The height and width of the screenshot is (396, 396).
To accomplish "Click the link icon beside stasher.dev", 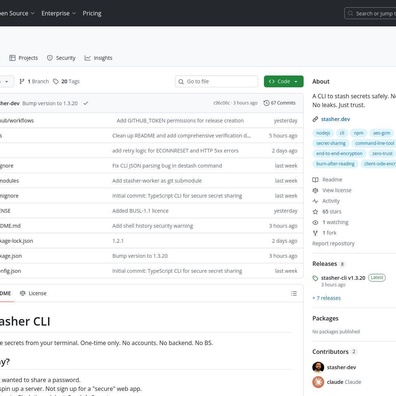I will [x=315, y=119].
